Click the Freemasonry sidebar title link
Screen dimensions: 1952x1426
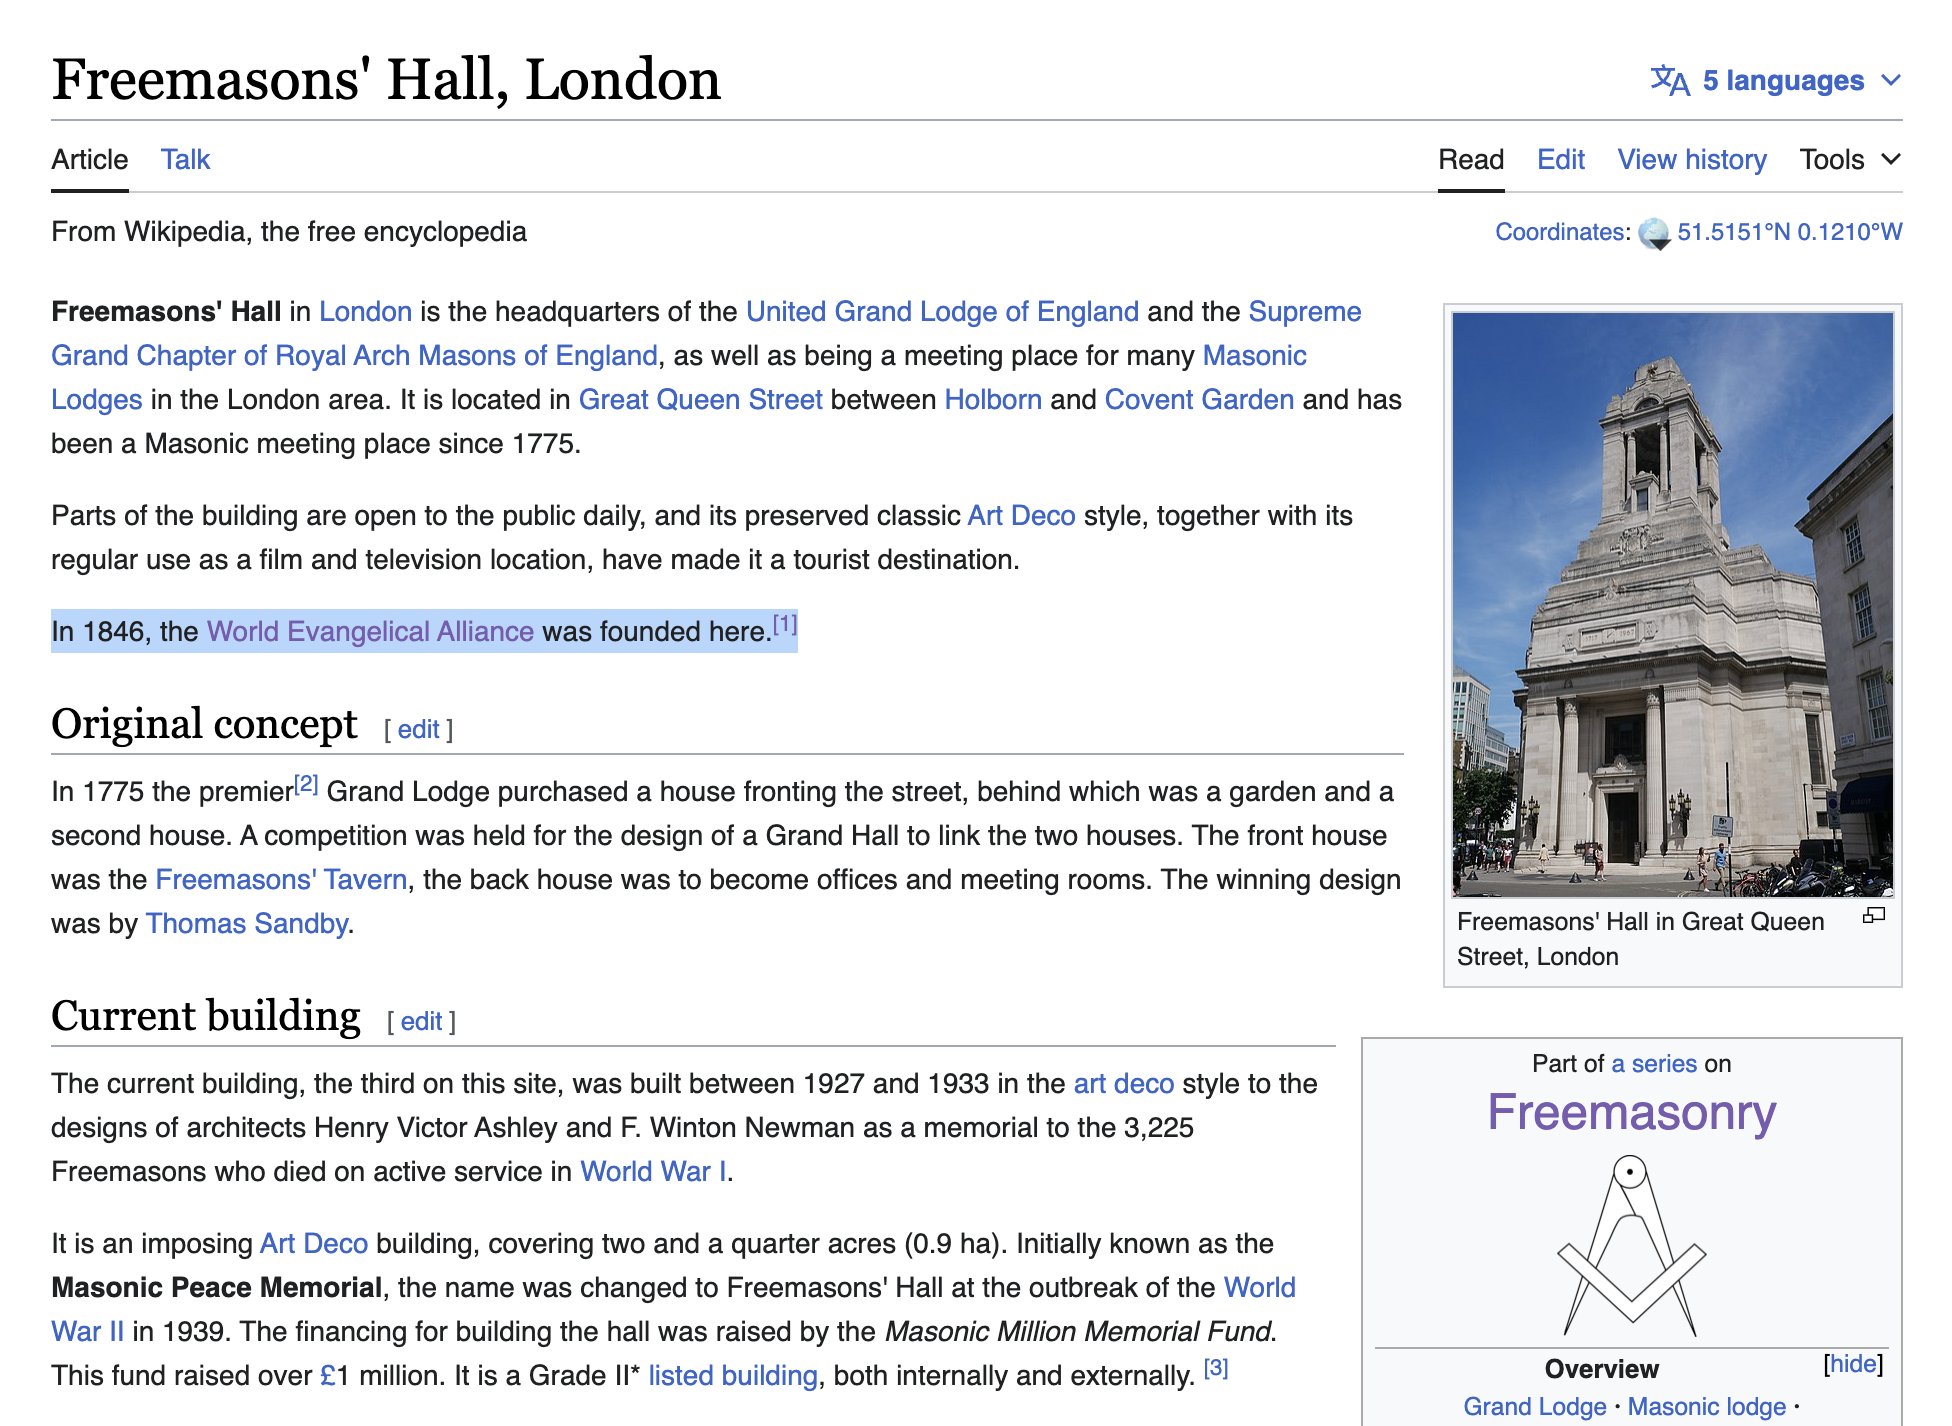point(1632,1112)
